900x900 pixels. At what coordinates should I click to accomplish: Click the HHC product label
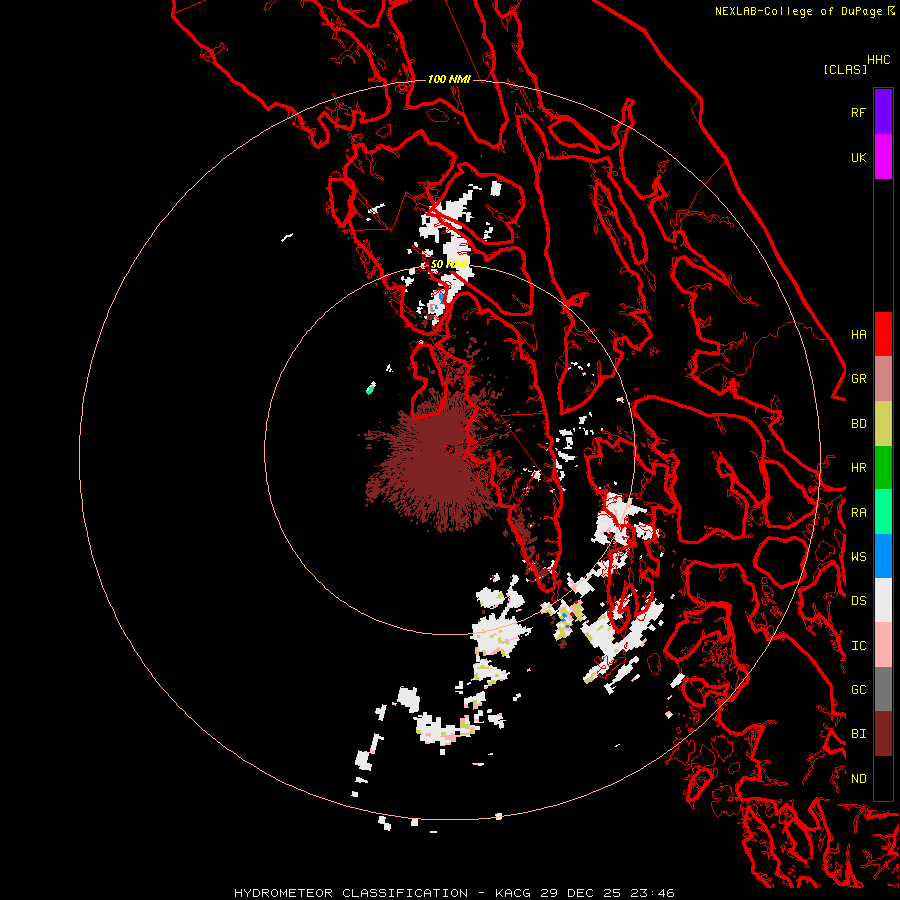(x=879, y=60)
